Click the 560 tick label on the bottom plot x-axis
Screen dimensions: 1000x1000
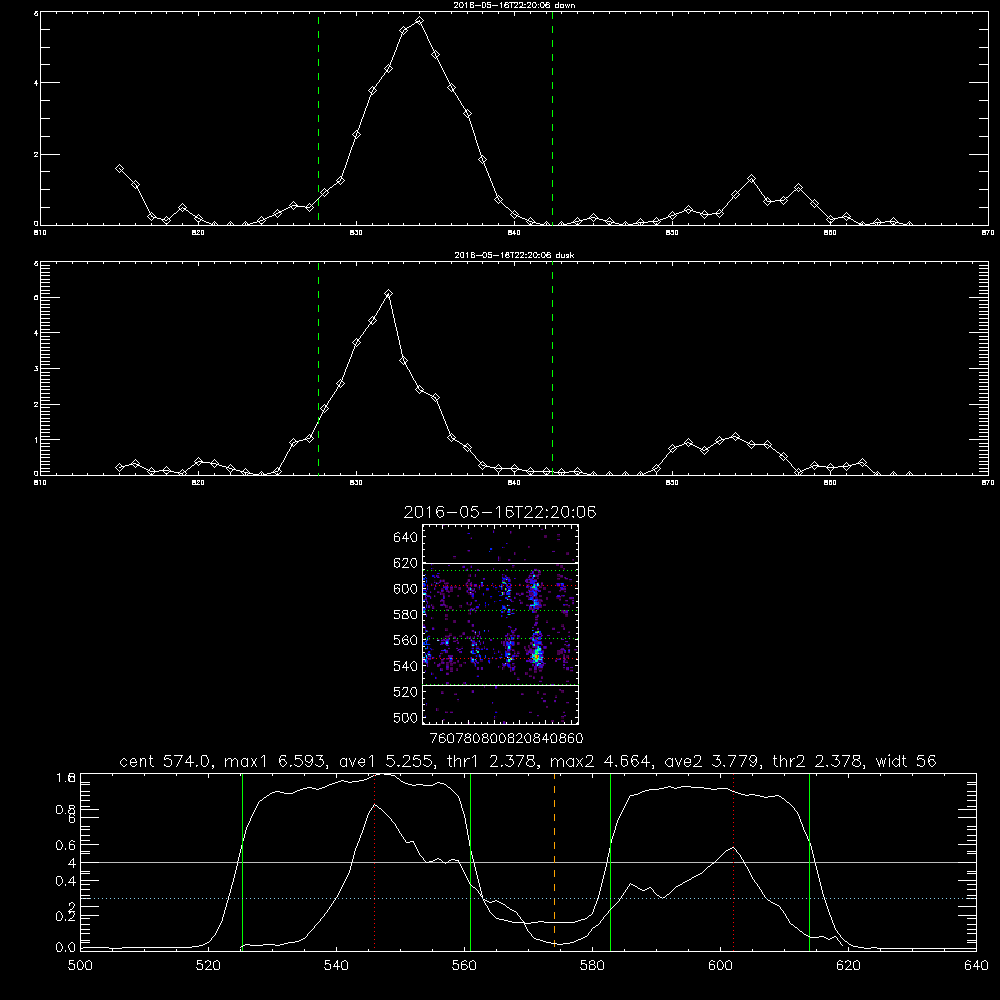464,966
